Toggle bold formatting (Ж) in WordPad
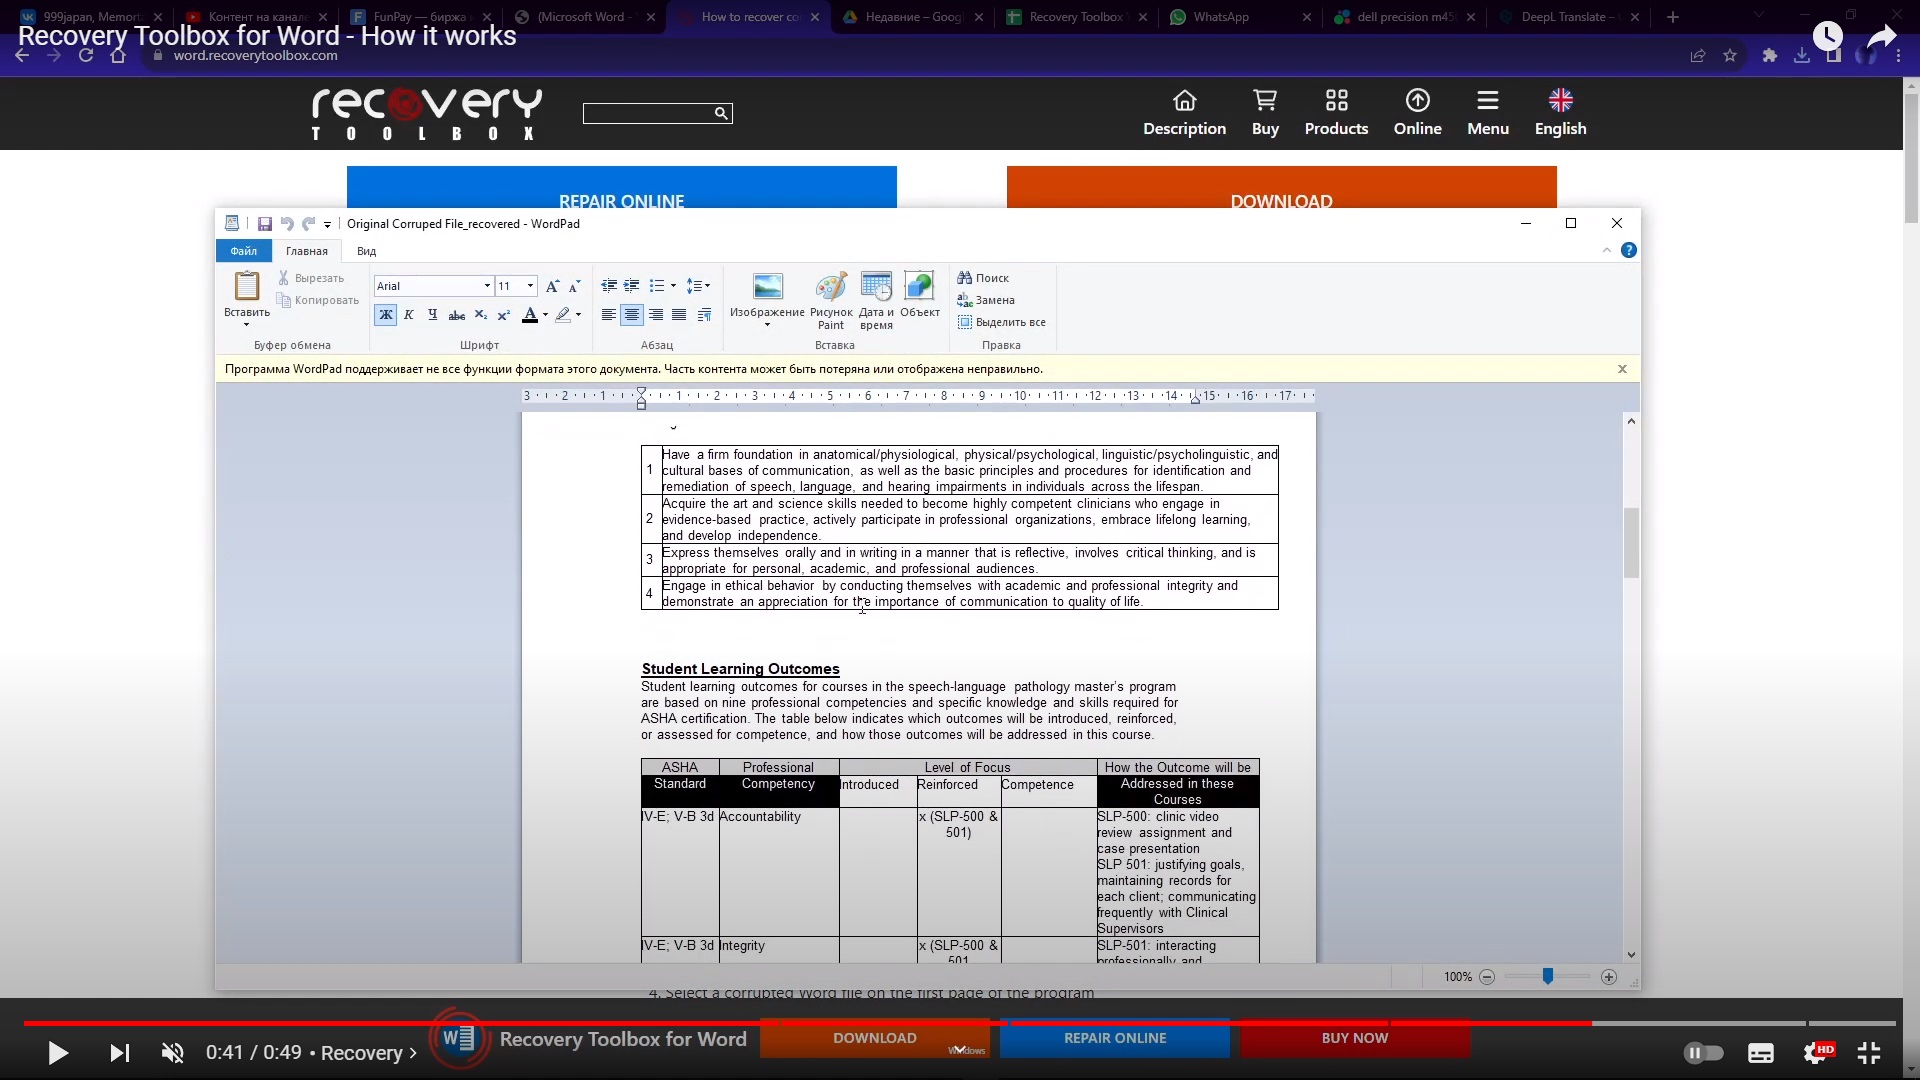The height and width of the screenshot is (1080, 1920). tap(385, 315)
